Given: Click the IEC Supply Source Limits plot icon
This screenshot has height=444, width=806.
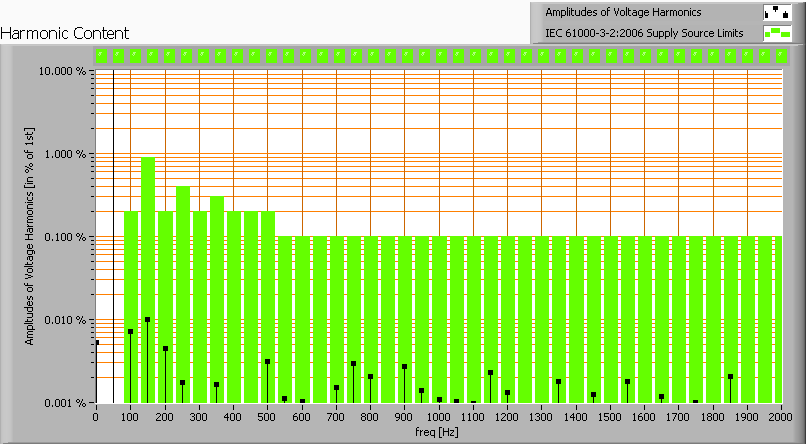Looking at the screenshot, I should point(776,33).
